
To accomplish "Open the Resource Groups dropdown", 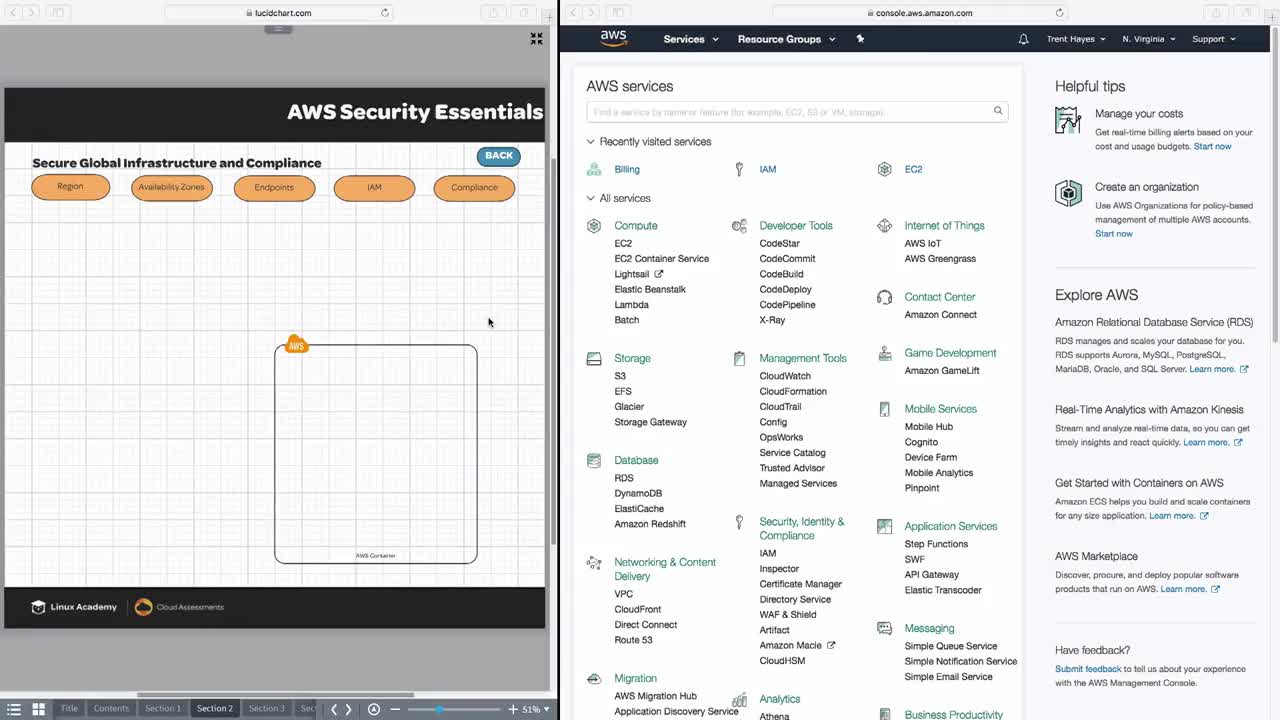I will coord(786,39).
